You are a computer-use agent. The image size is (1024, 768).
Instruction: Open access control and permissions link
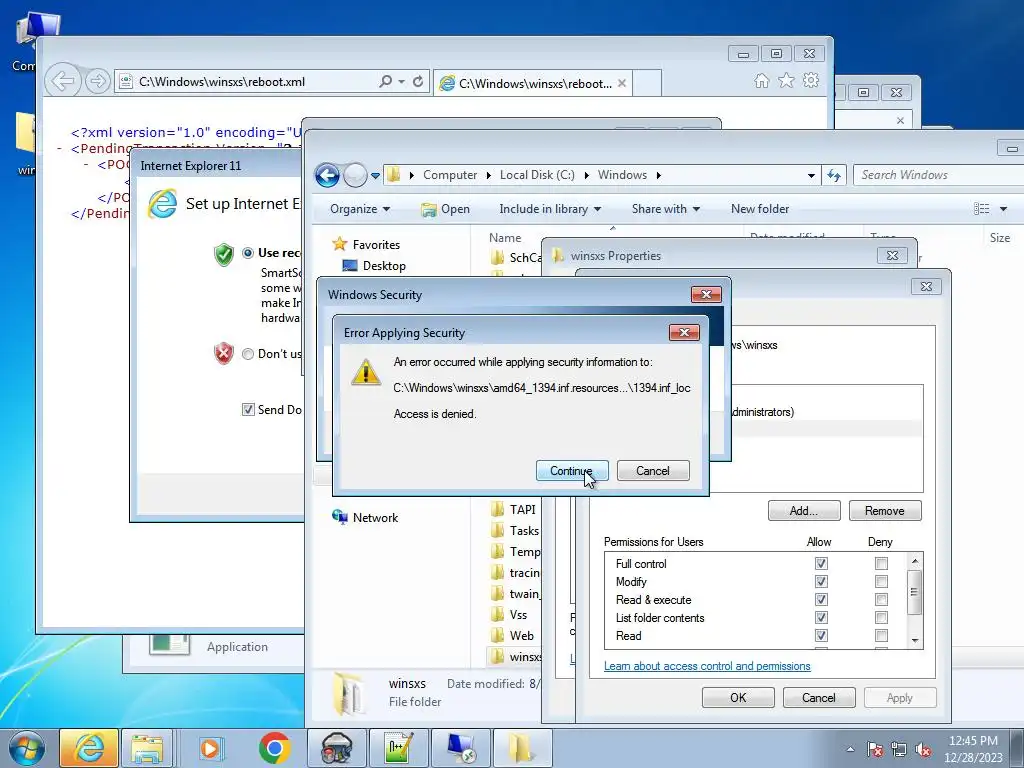(x=707, y=666)
